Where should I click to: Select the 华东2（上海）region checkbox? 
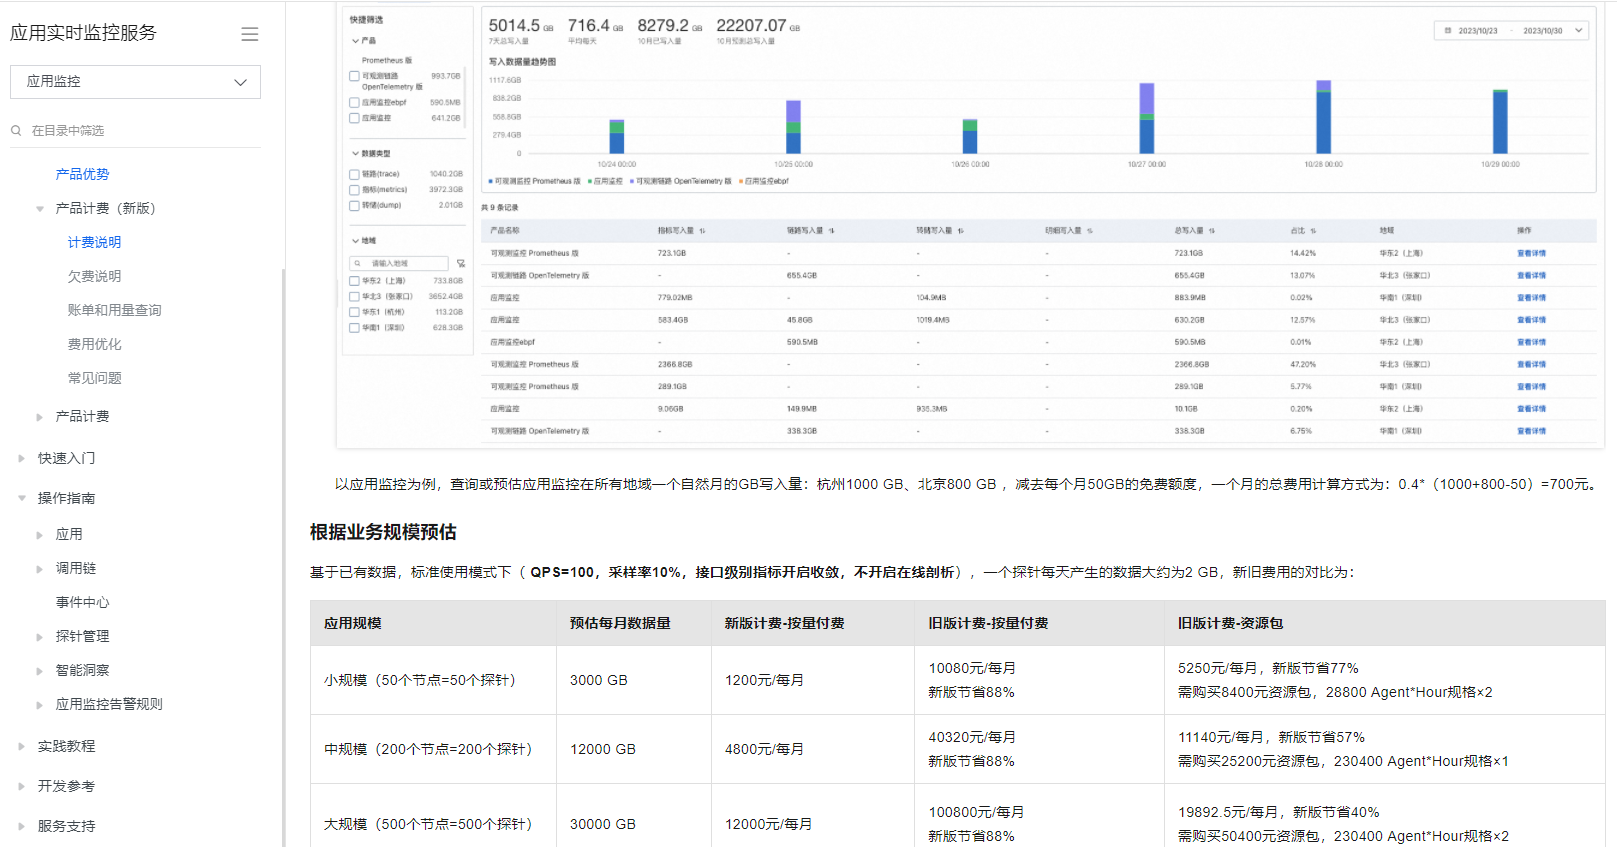click(354, 281)
